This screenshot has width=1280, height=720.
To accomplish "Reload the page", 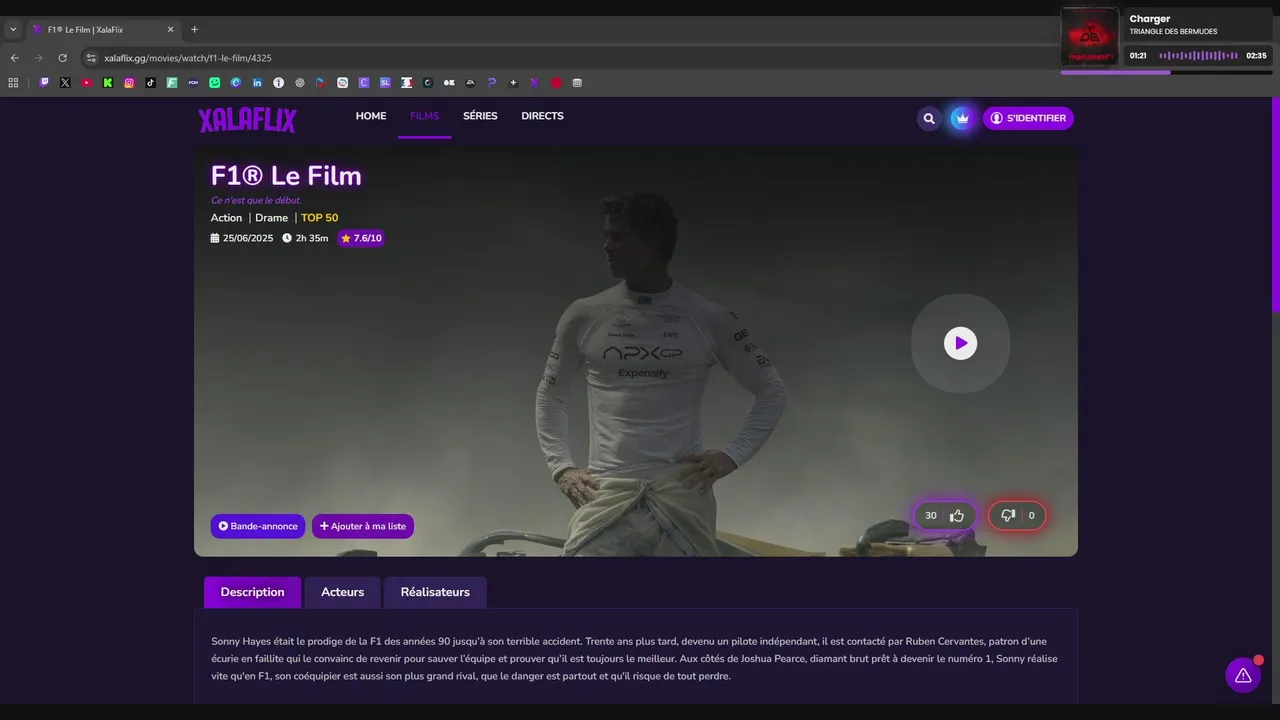I will click(62, 58).
